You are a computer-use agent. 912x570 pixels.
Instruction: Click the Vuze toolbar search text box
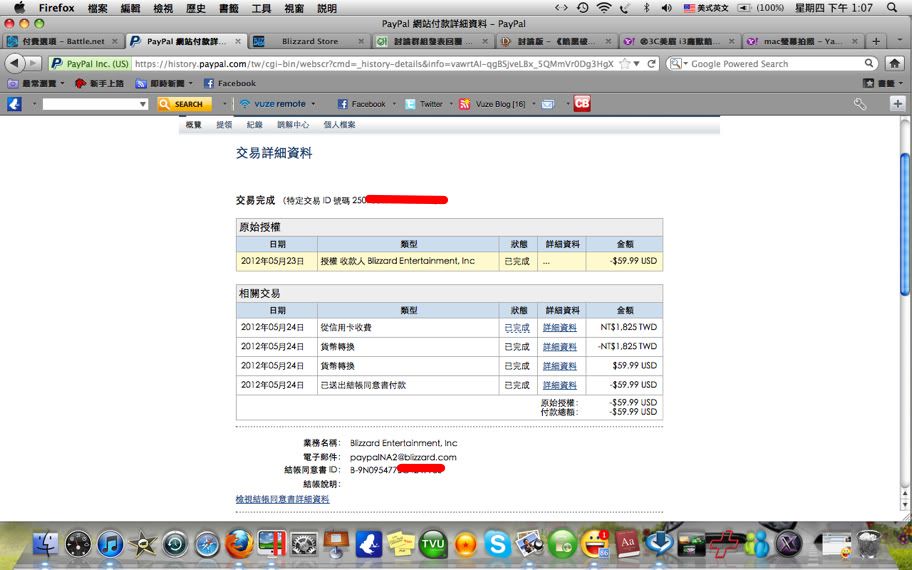point(91,104)
